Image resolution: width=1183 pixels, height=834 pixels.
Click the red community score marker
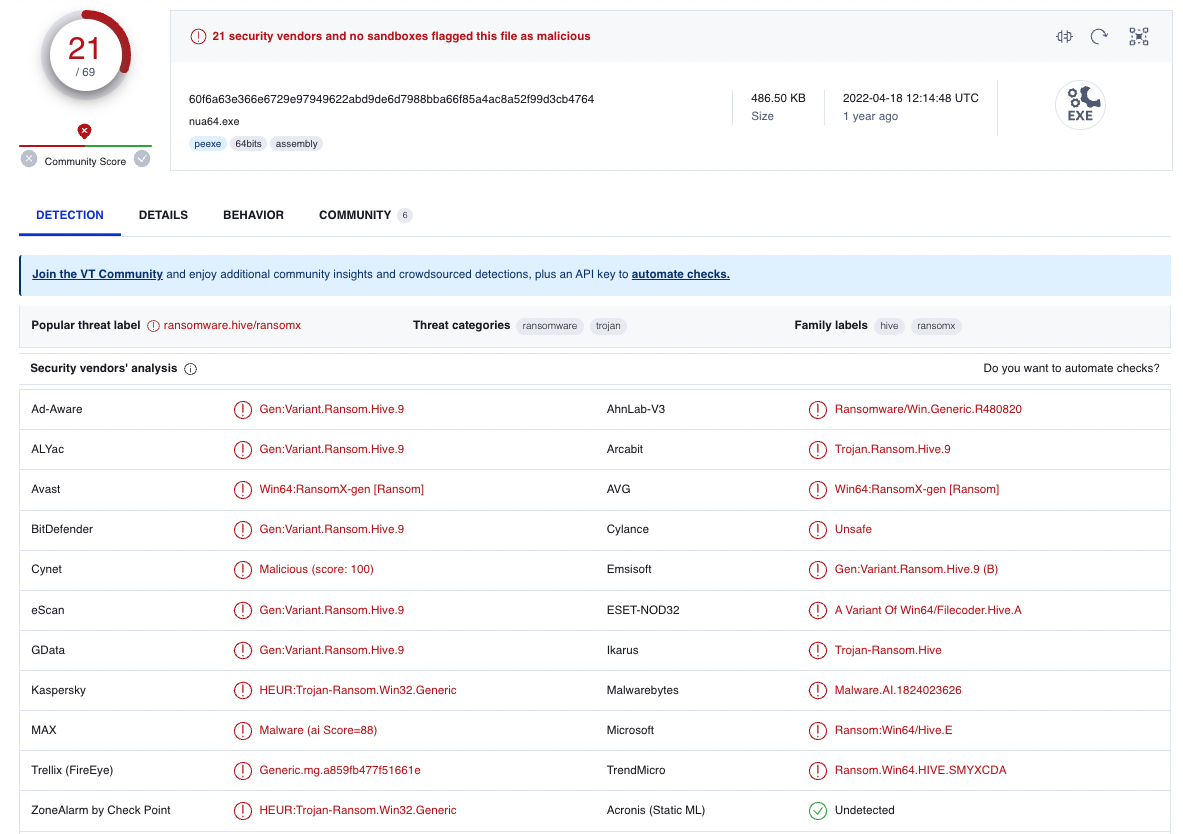(84, 131)
